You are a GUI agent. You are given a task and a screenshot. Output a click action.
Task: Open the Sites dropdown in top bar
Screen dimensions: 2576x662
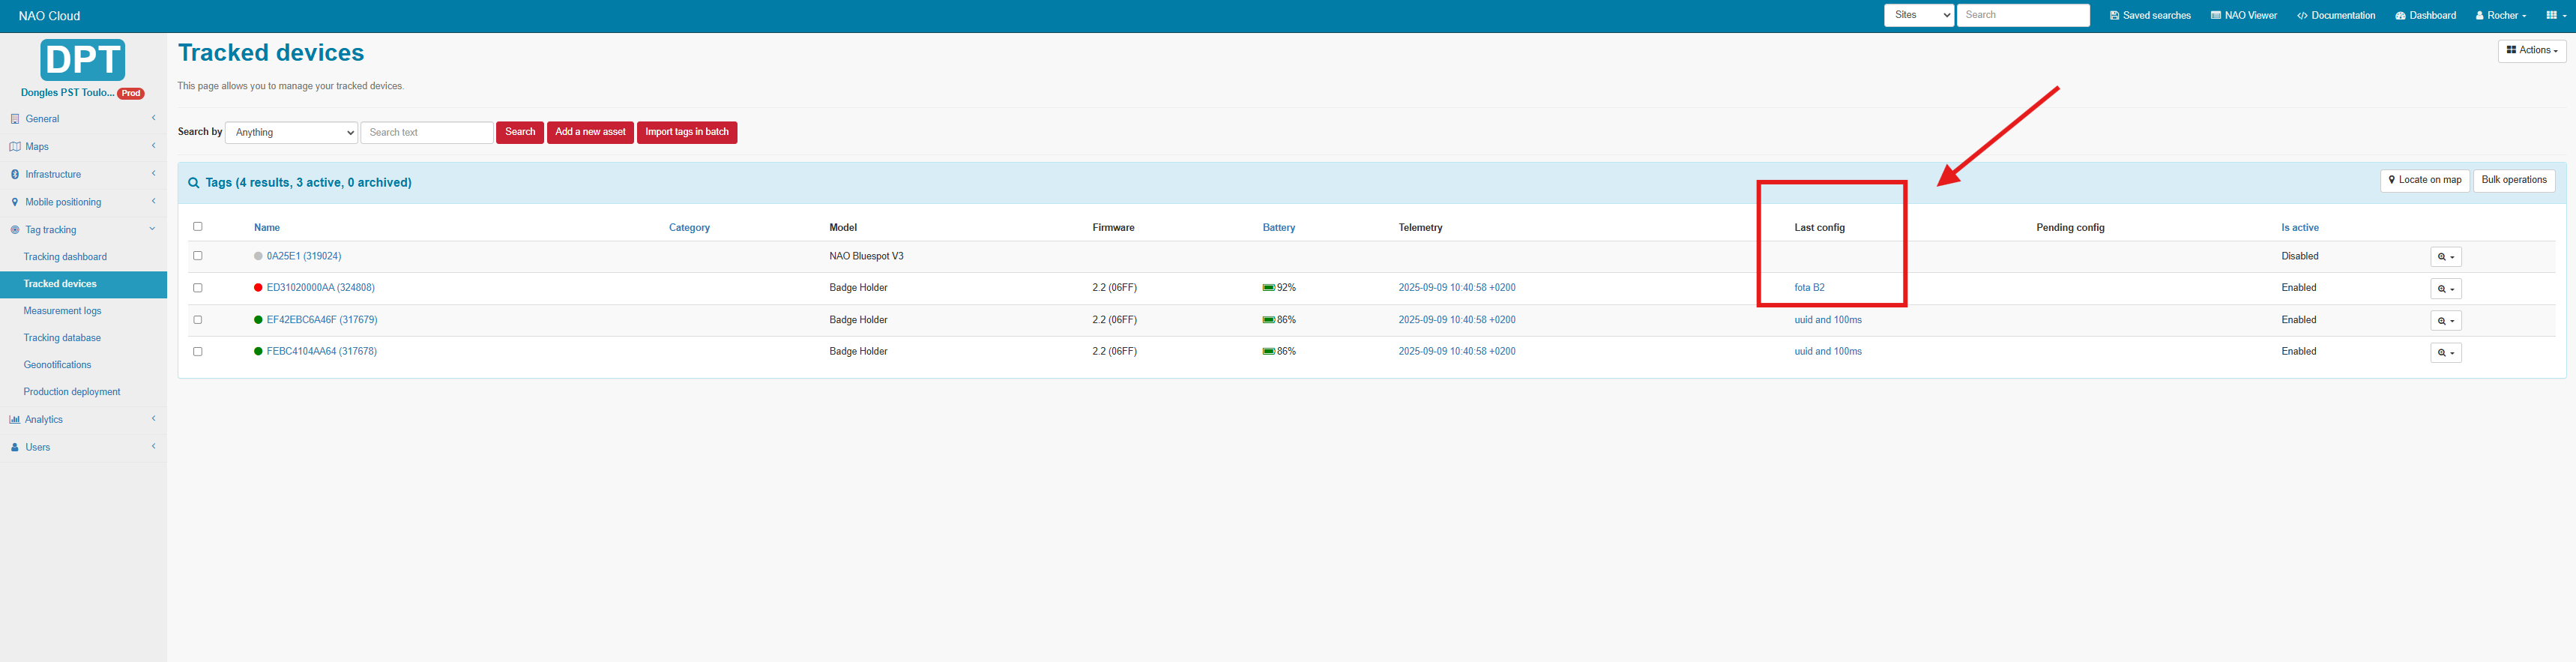coord(1919,15)
